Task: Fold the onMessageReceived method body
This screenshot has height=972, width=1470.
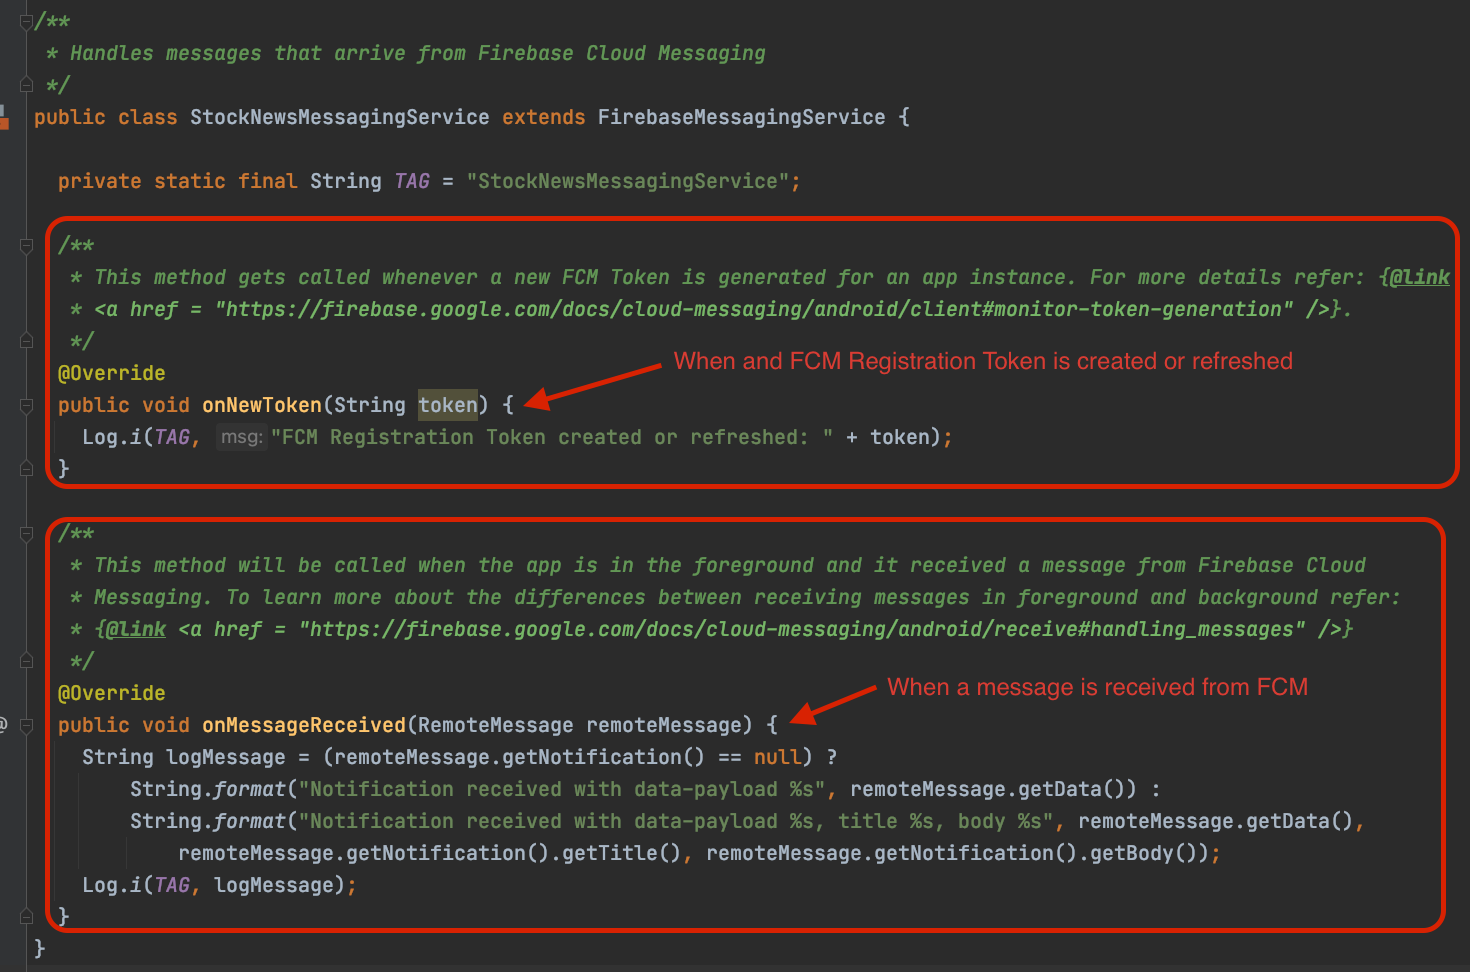Action: point(27,725)
